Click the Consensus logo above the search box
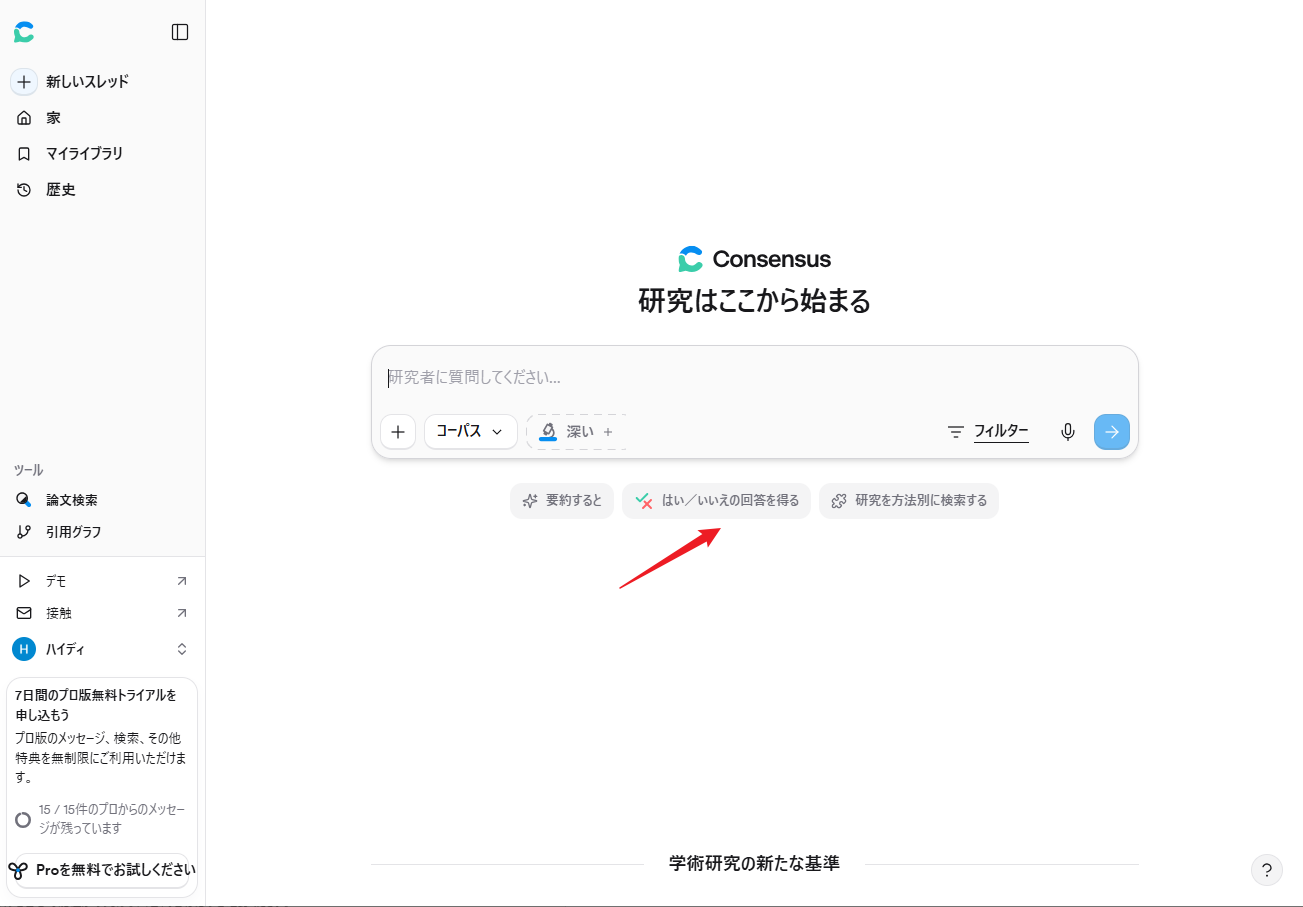Viewport: 1303px width, 907px height. 754,260
